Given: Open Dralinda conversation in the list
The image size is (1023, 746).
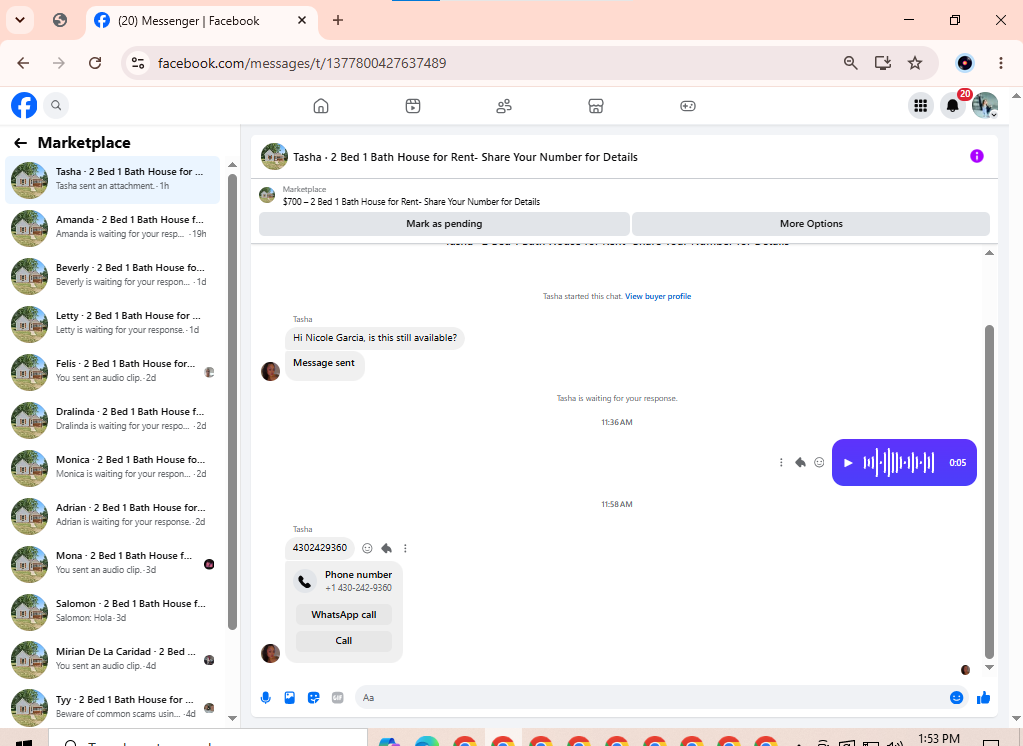Looking at the screenshot, I should tap(112, 419).
